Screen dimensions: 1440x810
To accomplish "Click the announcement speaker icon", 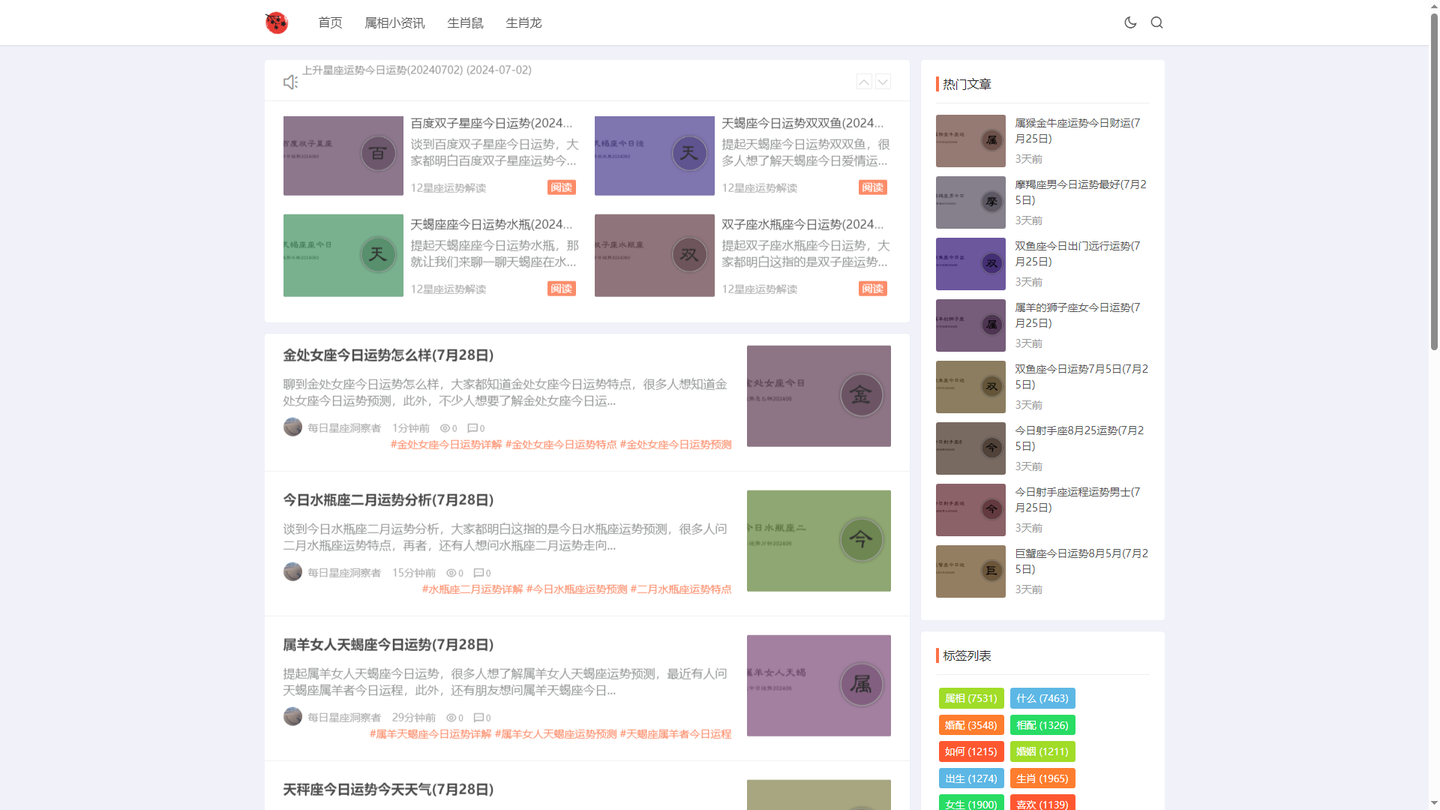I will [290, 82].
